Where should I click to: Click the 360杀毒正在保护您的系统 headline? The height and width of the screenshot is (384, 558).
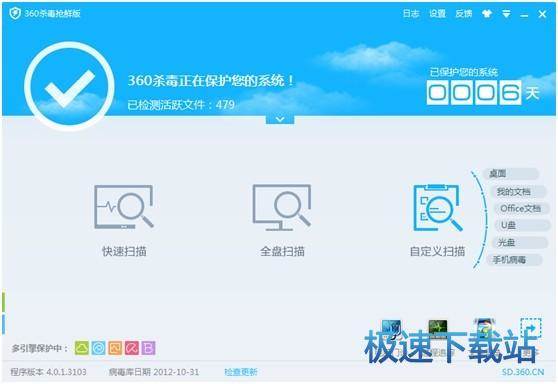pos(211,80)
